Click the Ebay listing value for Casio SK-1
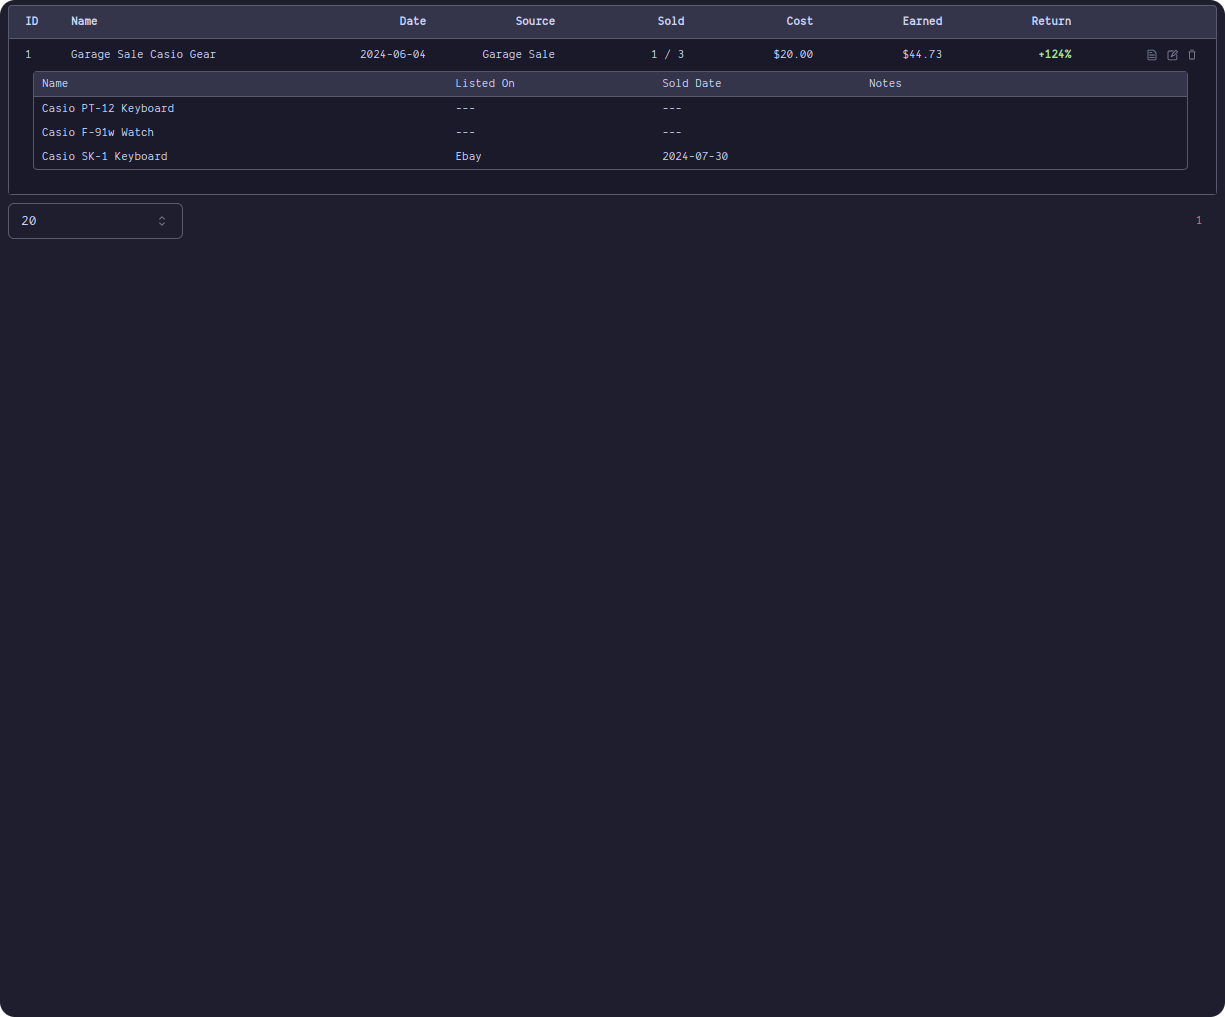The image size is (1225, 1017). click(468, 156)
